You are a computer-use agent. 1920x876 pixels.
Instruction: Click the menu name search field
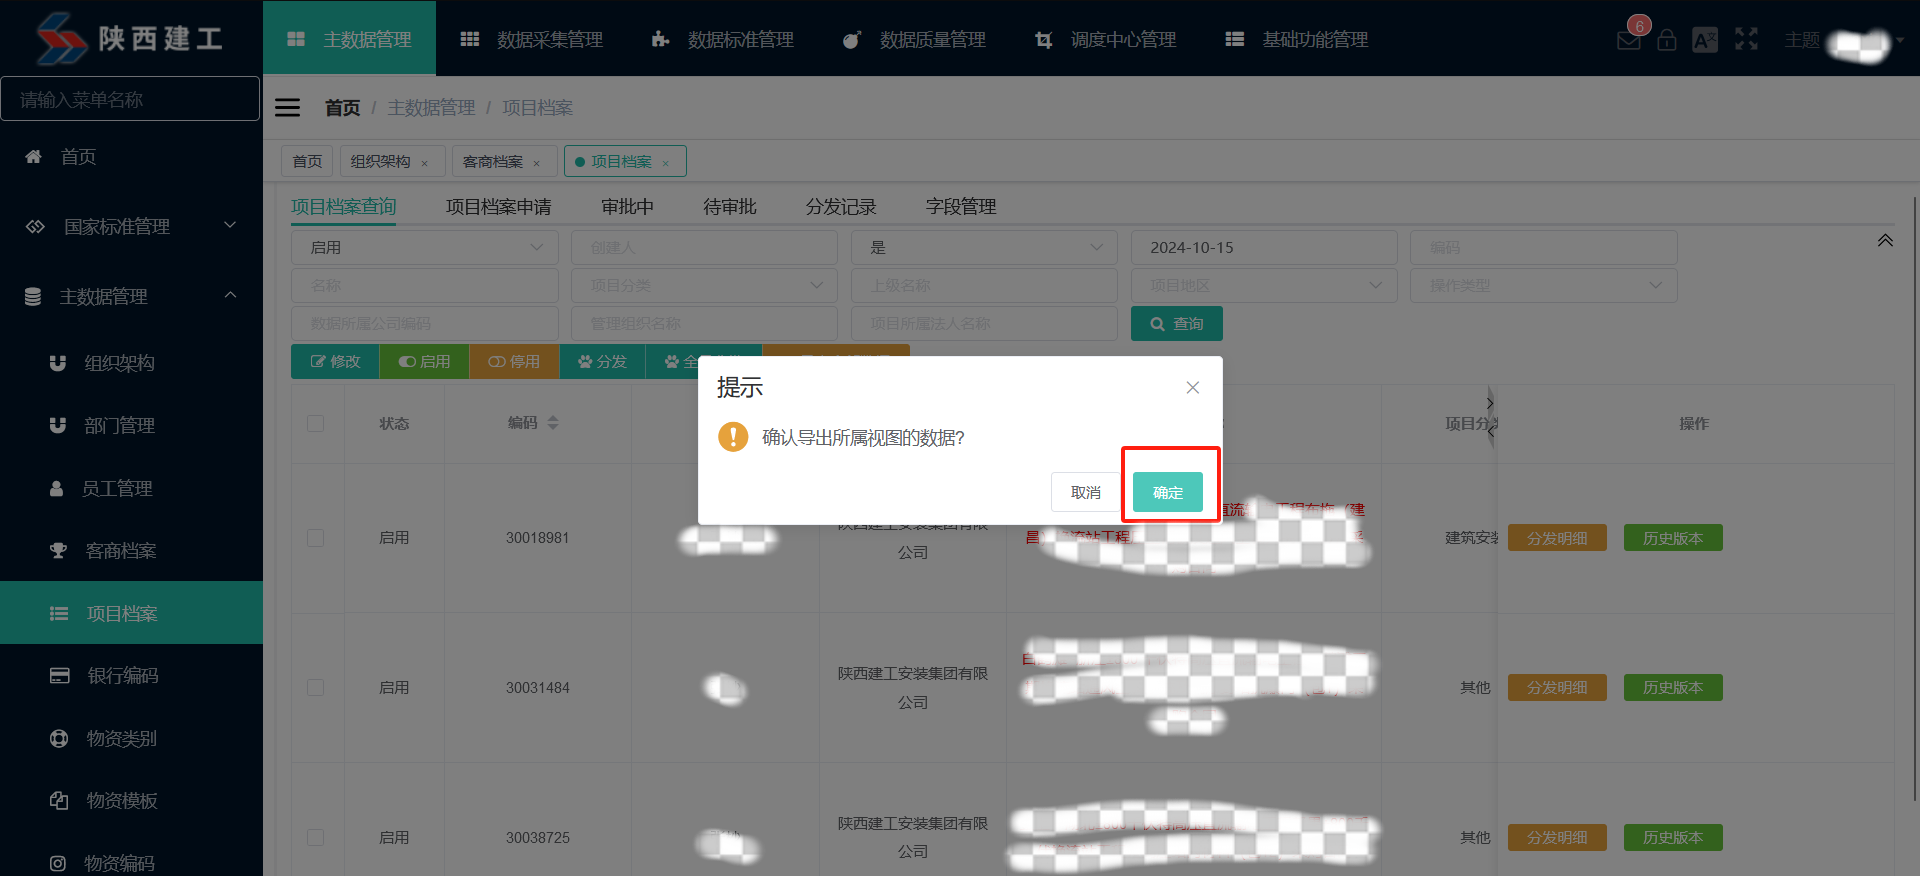pos(130,99)
